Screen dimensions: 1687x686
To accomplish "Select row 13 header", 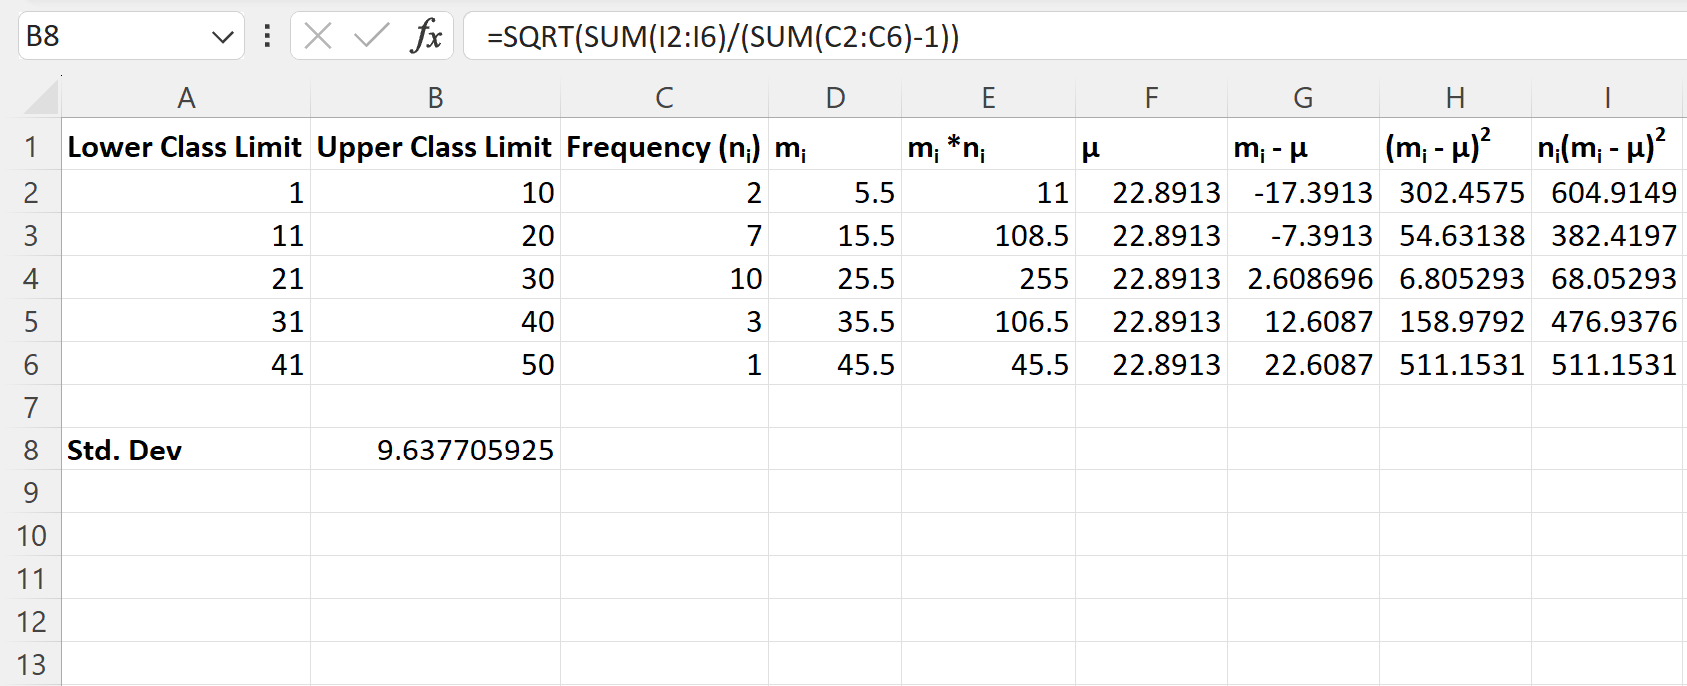I will tap(31, 665).
